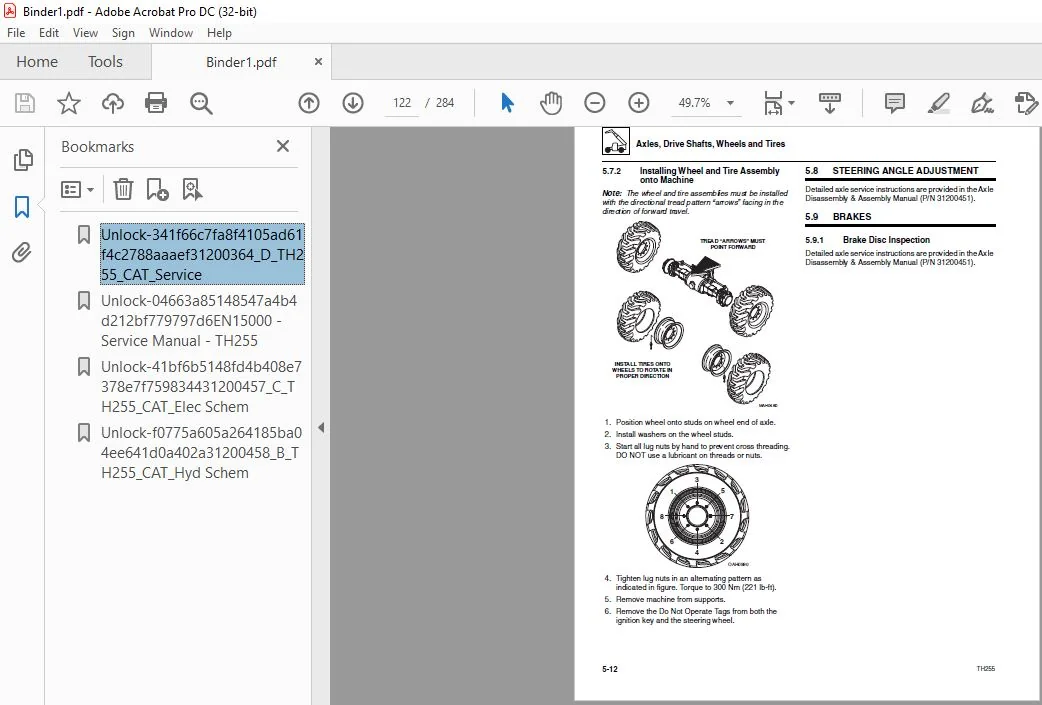1042x705 pixels.
Task: Zoom in with the plus button
Action: tap(639, 103)
